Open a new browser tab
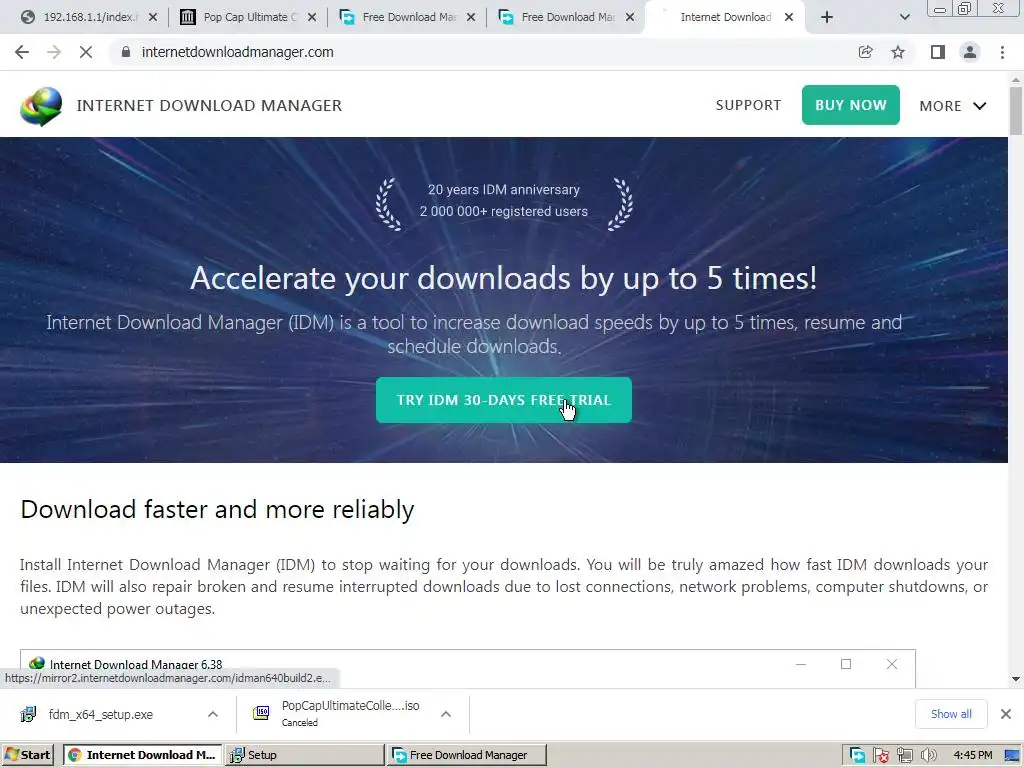 pos(827,17)
